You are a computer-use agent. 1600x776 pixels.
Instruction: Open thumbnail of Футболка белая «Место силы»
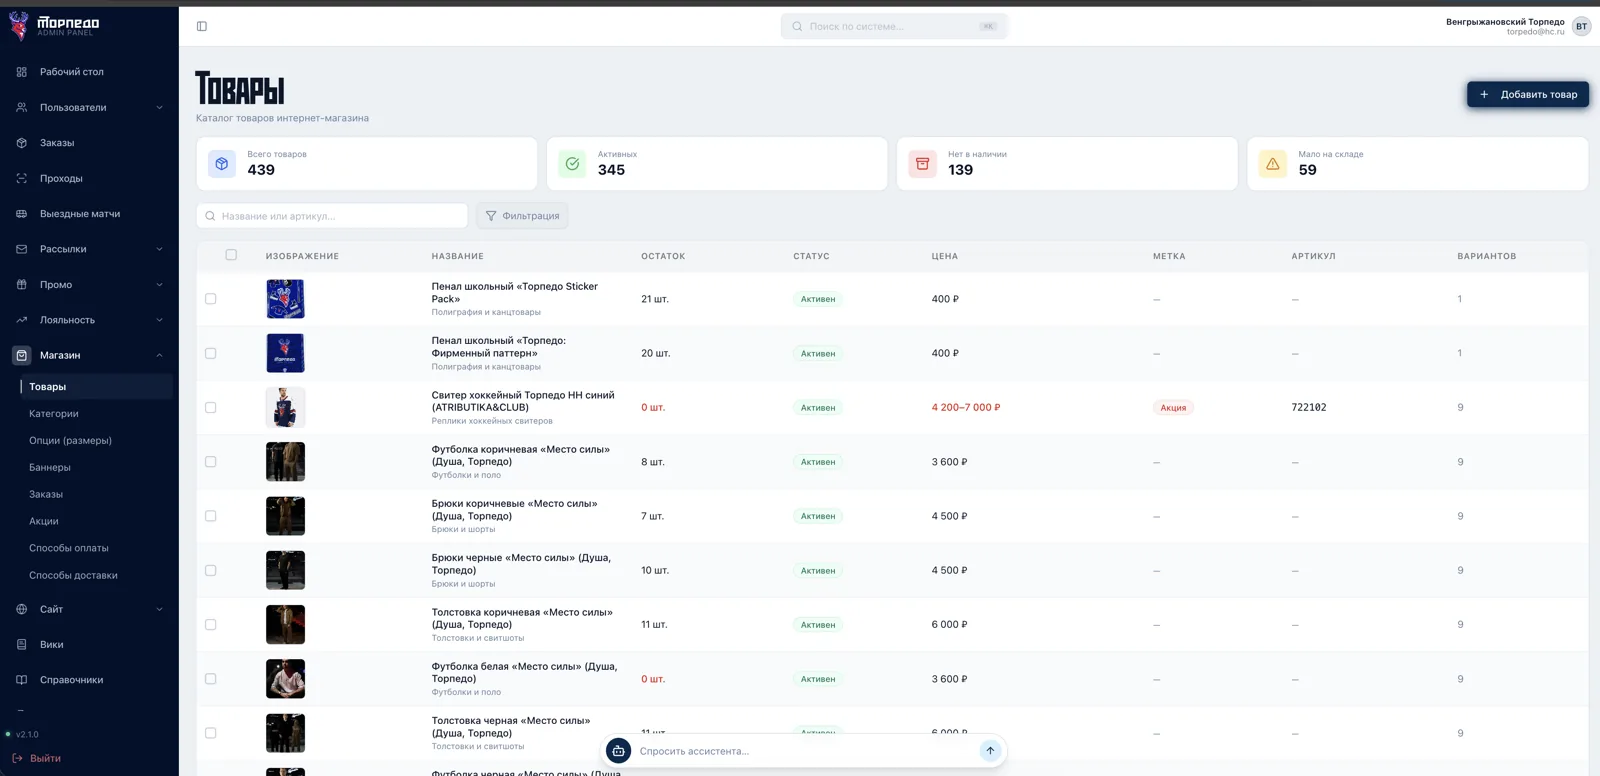(285, 679)
